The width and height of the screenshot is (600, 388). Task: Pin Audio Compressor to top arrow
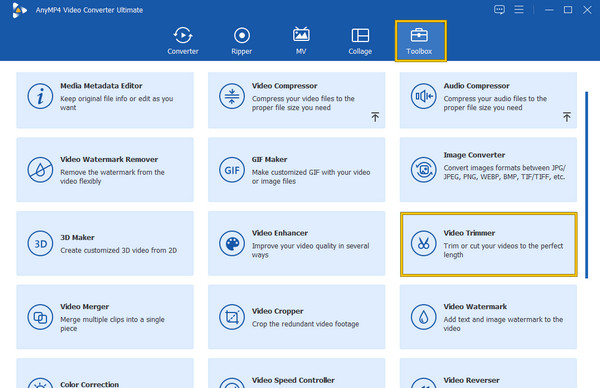tap(567, 117)
